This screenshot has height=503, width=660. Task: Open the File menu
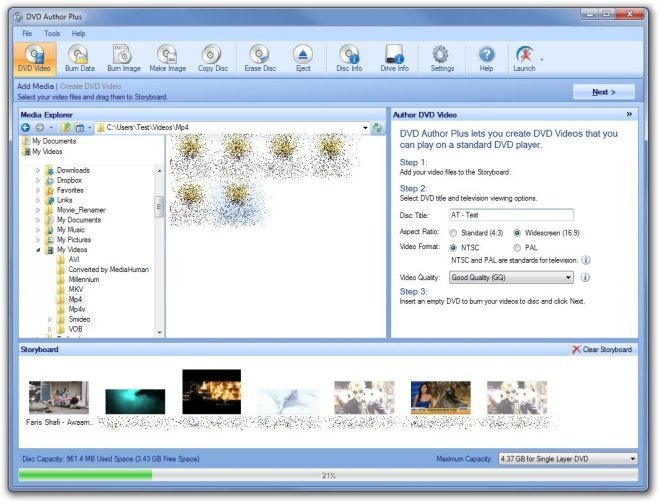click(x=27, y=33)
